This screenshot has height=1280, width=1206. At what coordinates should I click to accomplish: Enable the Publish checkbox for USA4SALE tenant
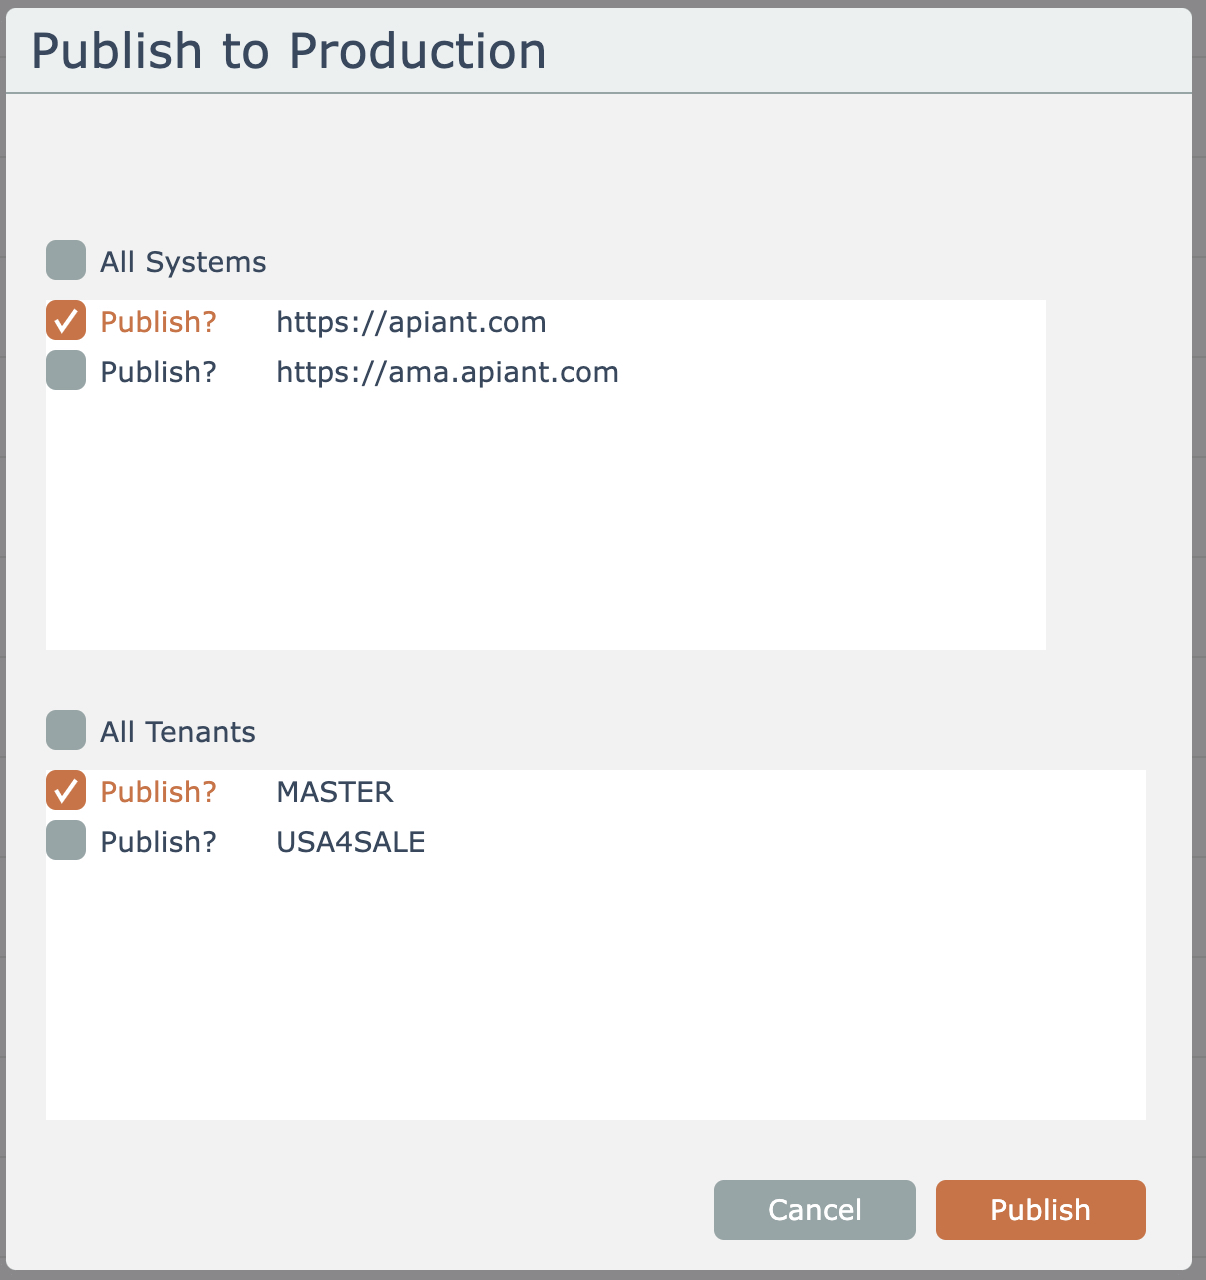point(66,841)
